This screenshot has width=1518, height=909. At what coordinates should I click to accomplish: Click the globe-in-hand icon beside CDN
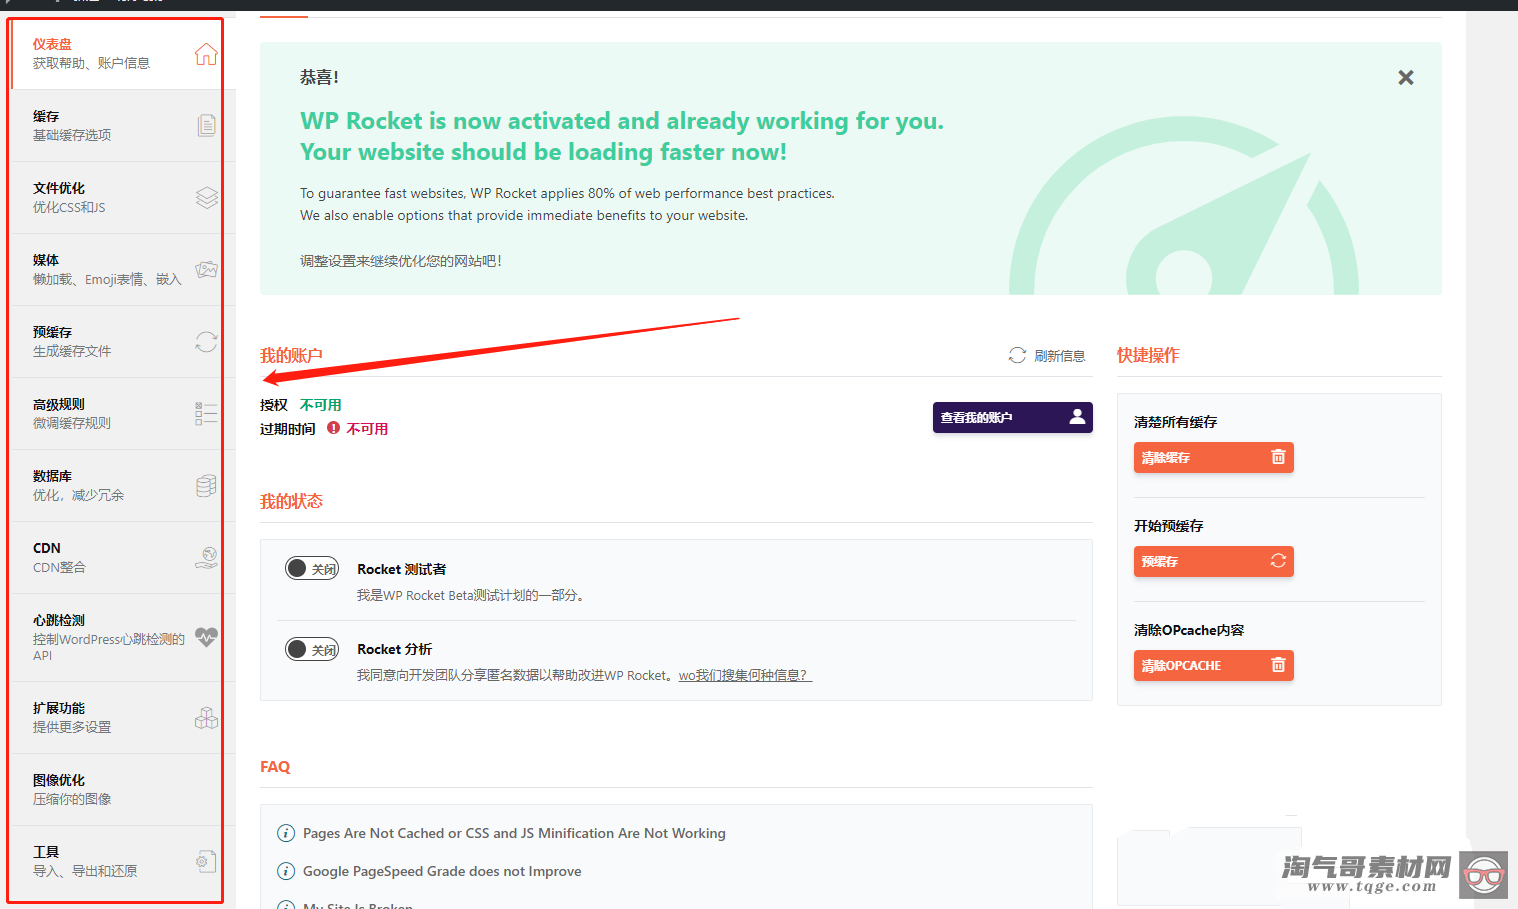click(x=206, y=557)
